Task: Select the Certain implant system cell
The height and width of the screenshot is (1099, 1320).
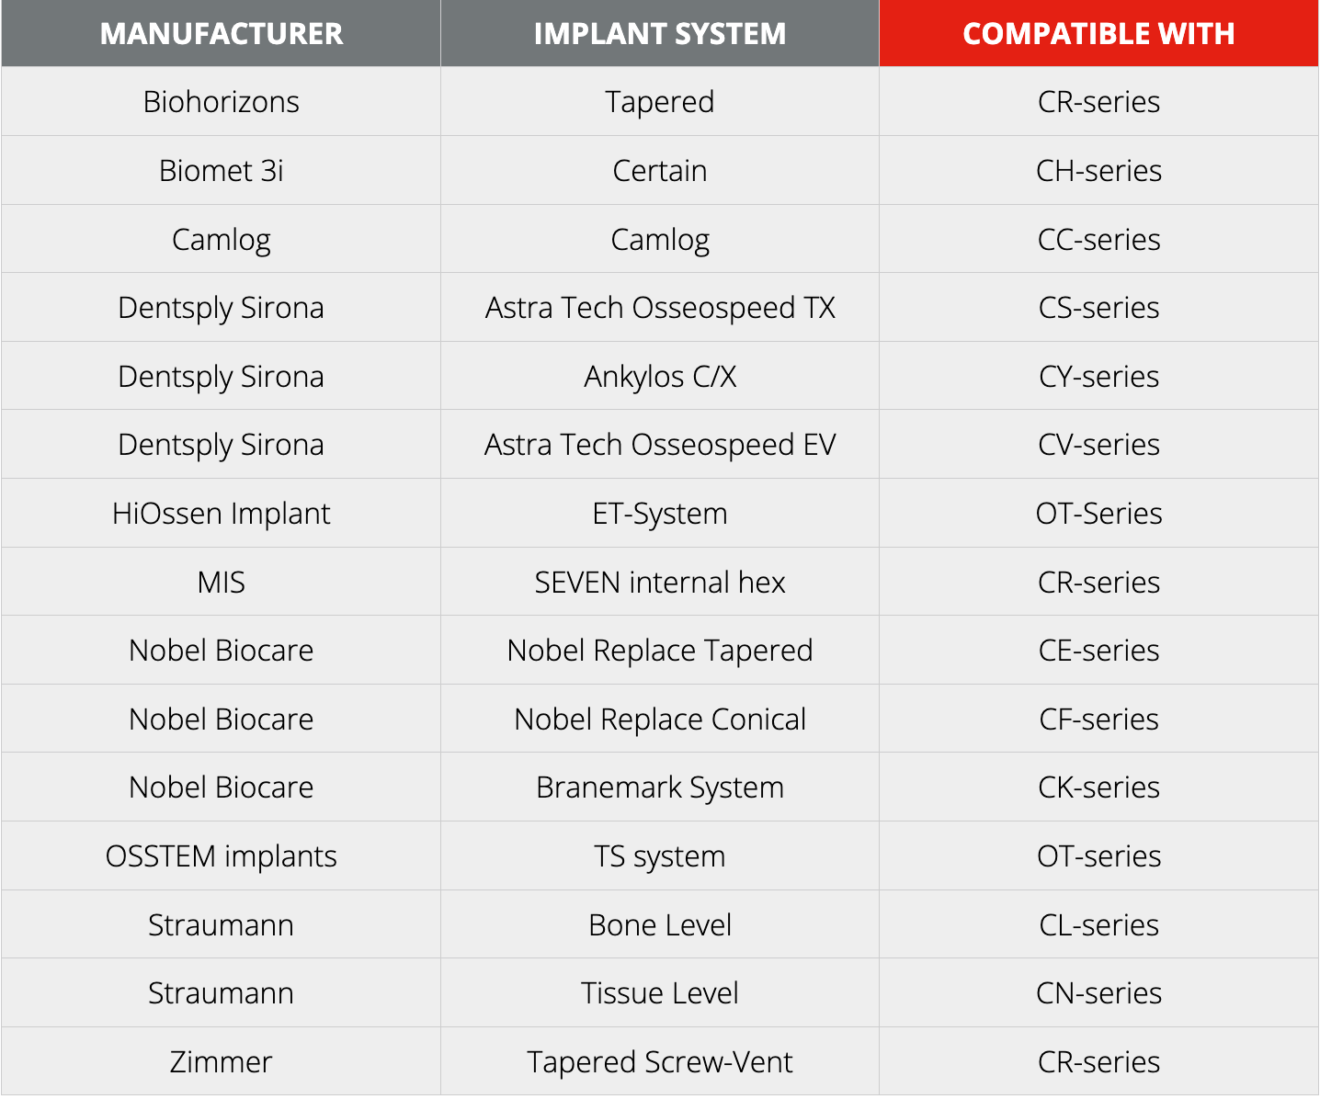Action: pos(660,171)
